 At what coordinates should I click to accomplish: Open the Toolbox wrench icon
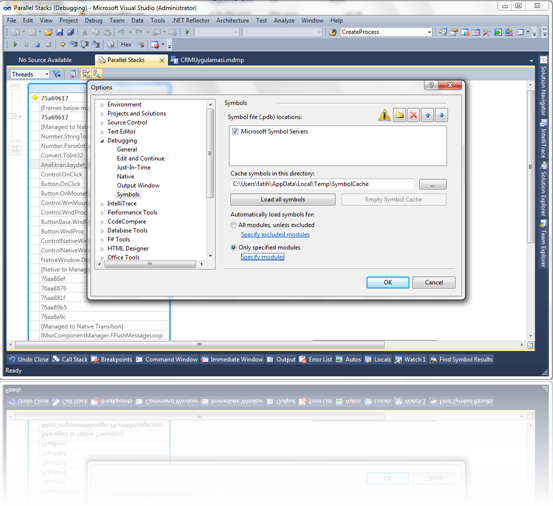pyautogui.click(x=486, y=32)
